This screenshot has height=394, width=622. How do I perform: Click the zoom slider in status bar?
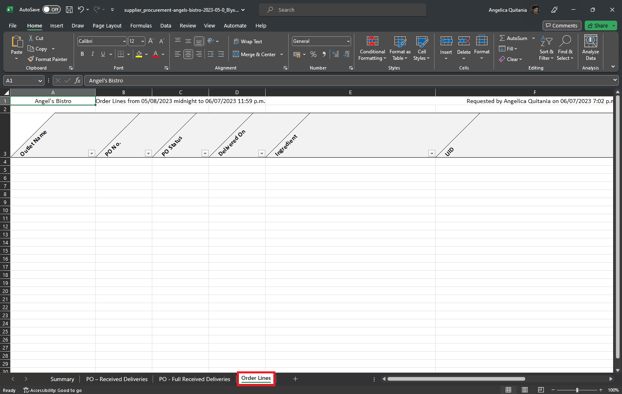click(x=577, y=390)
